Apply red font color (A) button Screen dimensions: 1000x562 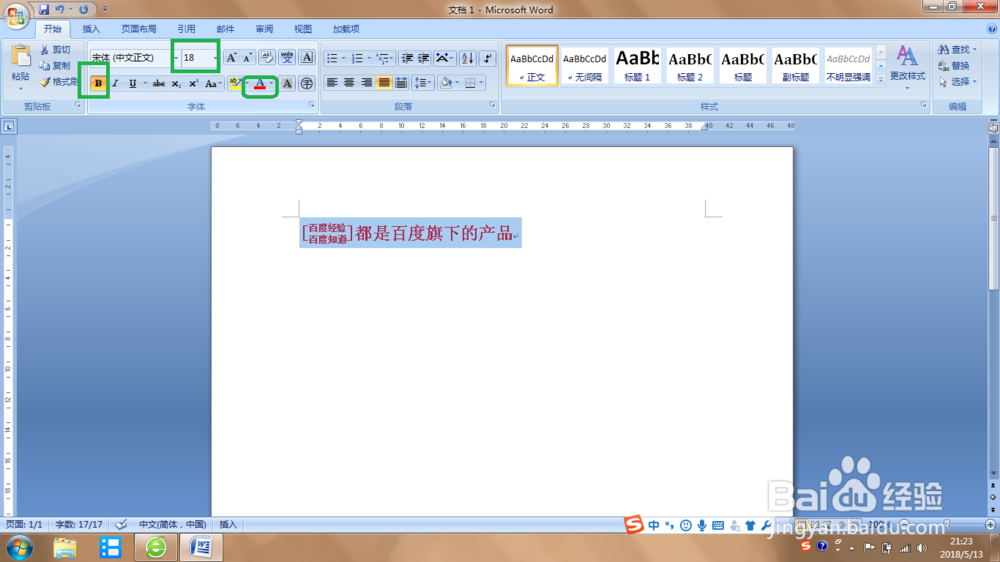[x=260, y=83]
